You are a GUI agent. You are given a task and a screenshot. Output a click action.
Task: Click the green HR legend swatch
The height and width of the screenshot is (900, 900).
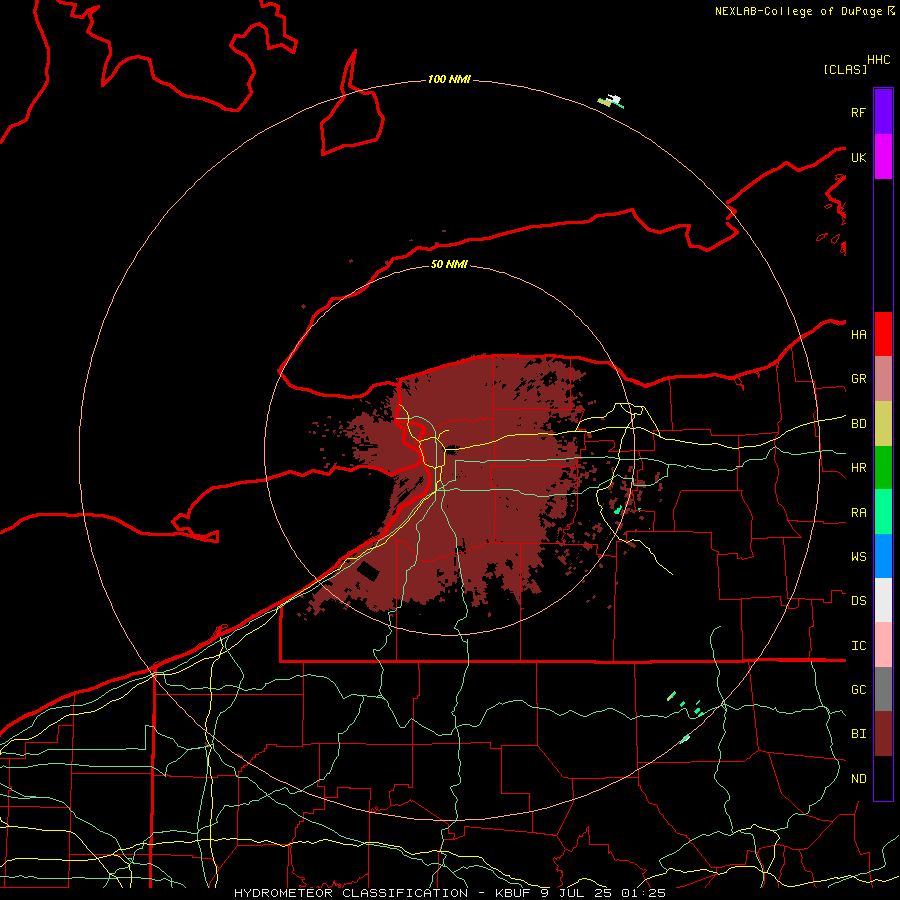tap(883, 468)
